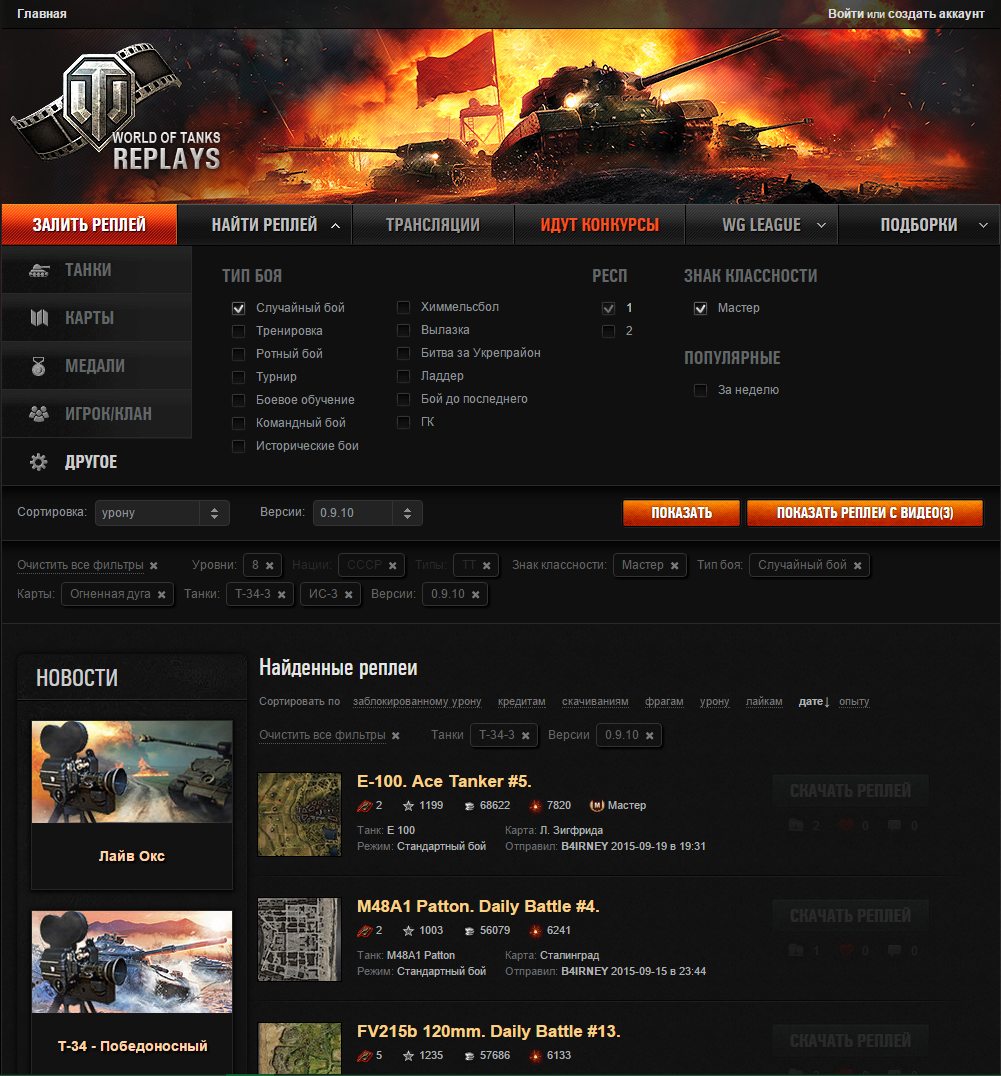Open the Лайв Окс news thumbnail
The height and width of the screenshot is (1076, 1001).
(x=132, y=772)
